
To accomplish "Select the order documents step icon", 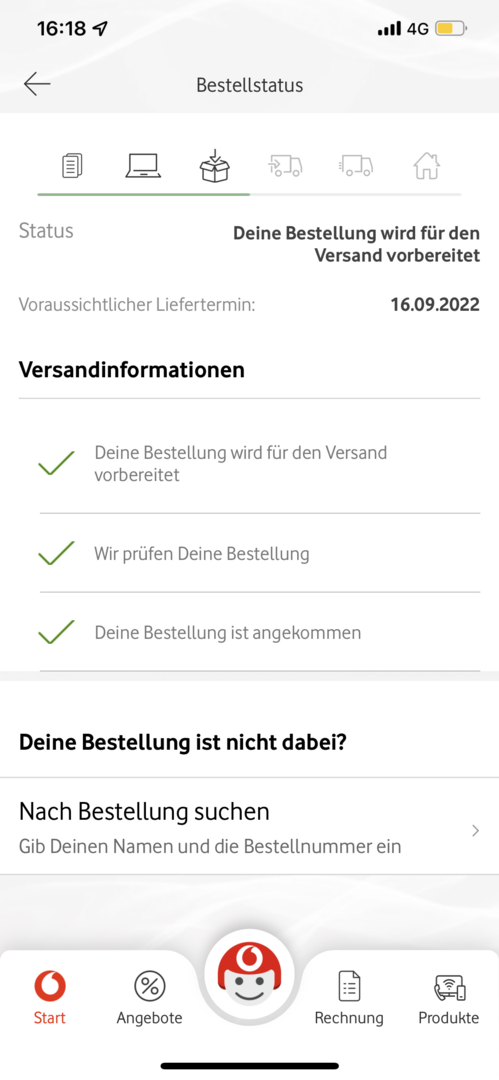I will point(72,165).
